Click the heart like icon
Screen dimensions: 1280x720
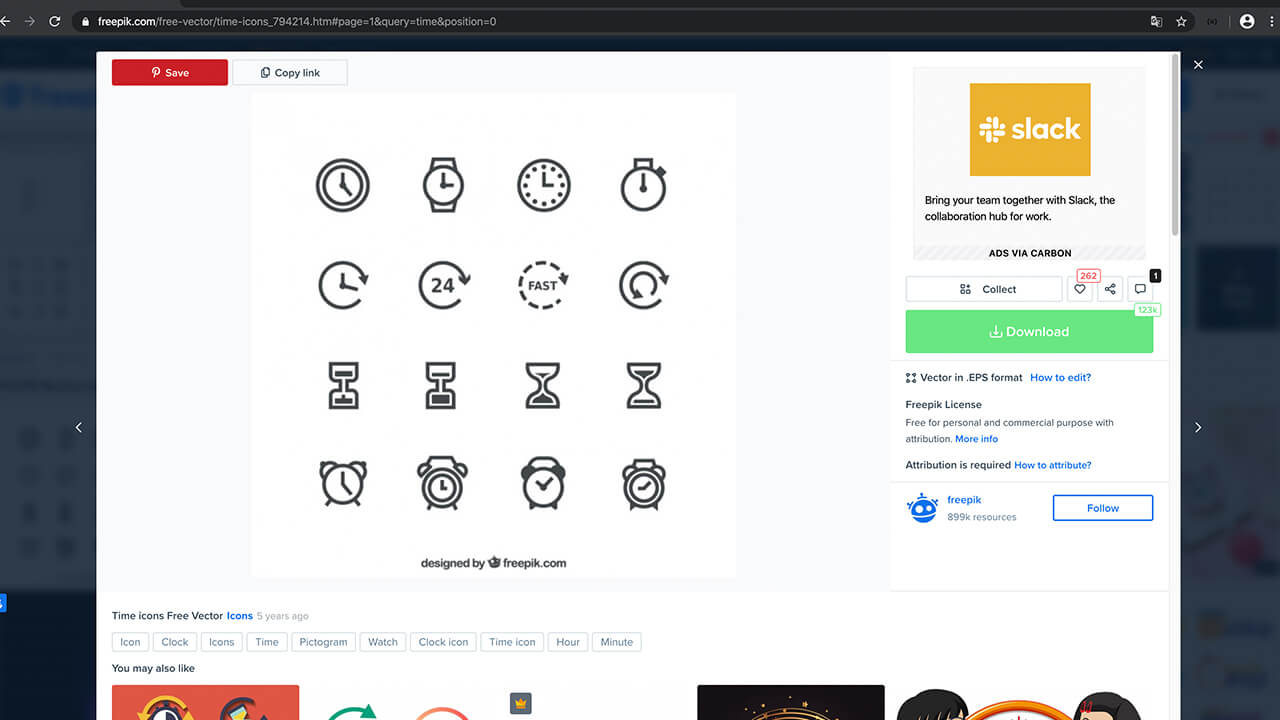click(x=1079, y=289)
